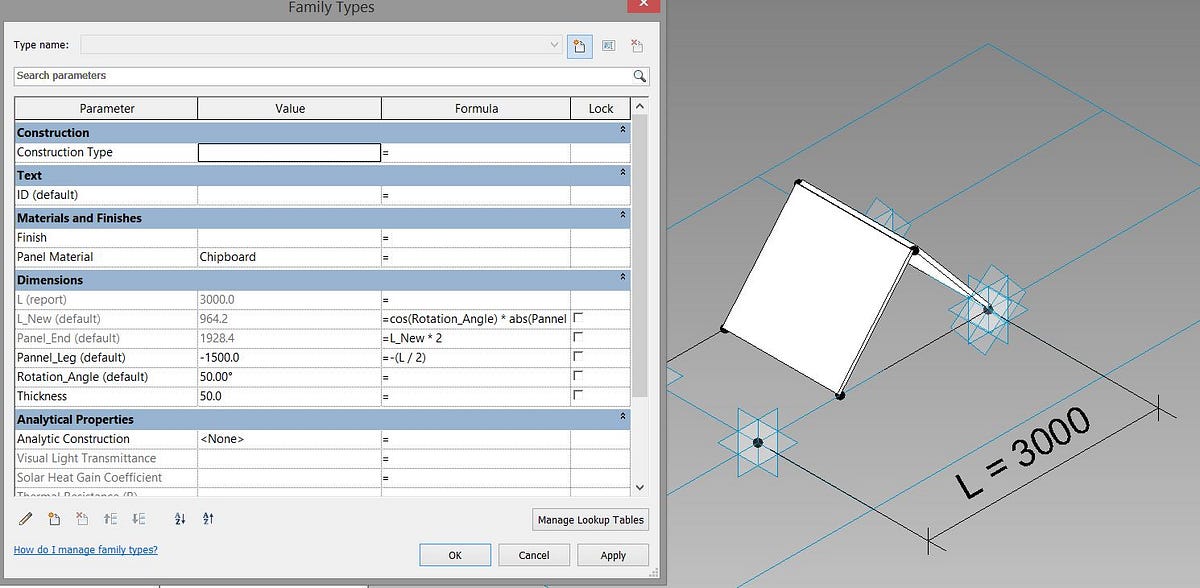Click the Edit Parameter pencil icon
1200x588 pixels.
point(26,519)
